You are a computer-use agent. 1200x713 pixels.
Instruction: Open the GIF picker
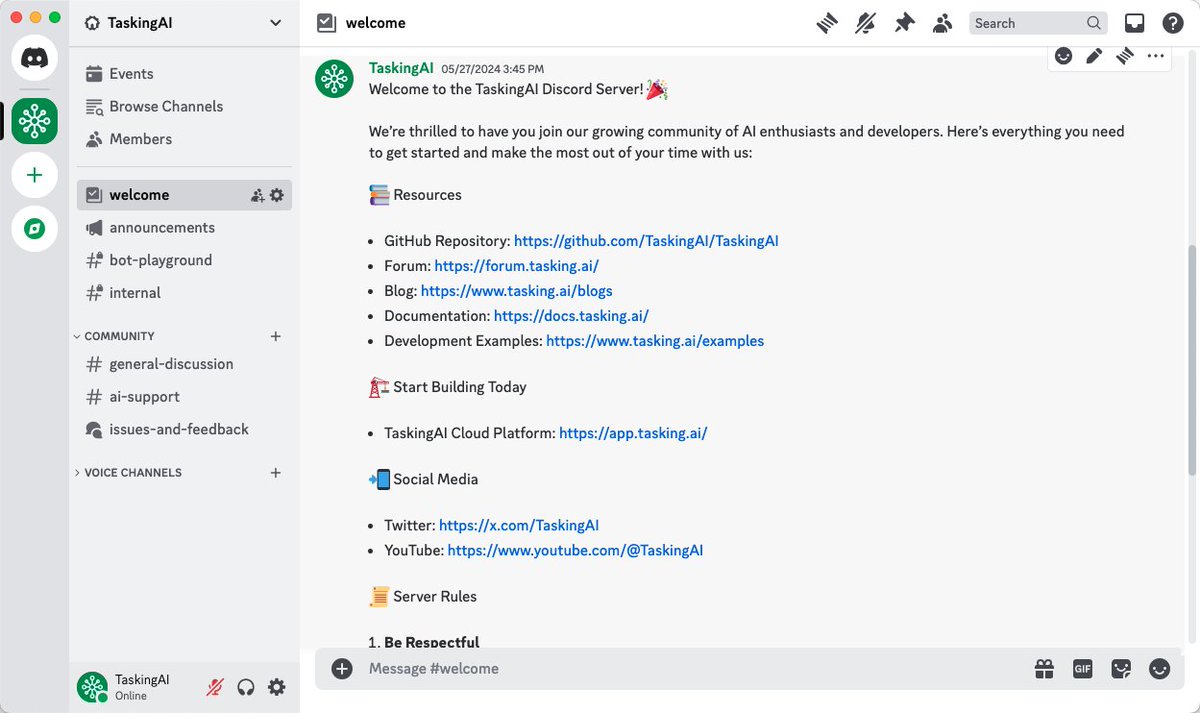pos(1082,669)
